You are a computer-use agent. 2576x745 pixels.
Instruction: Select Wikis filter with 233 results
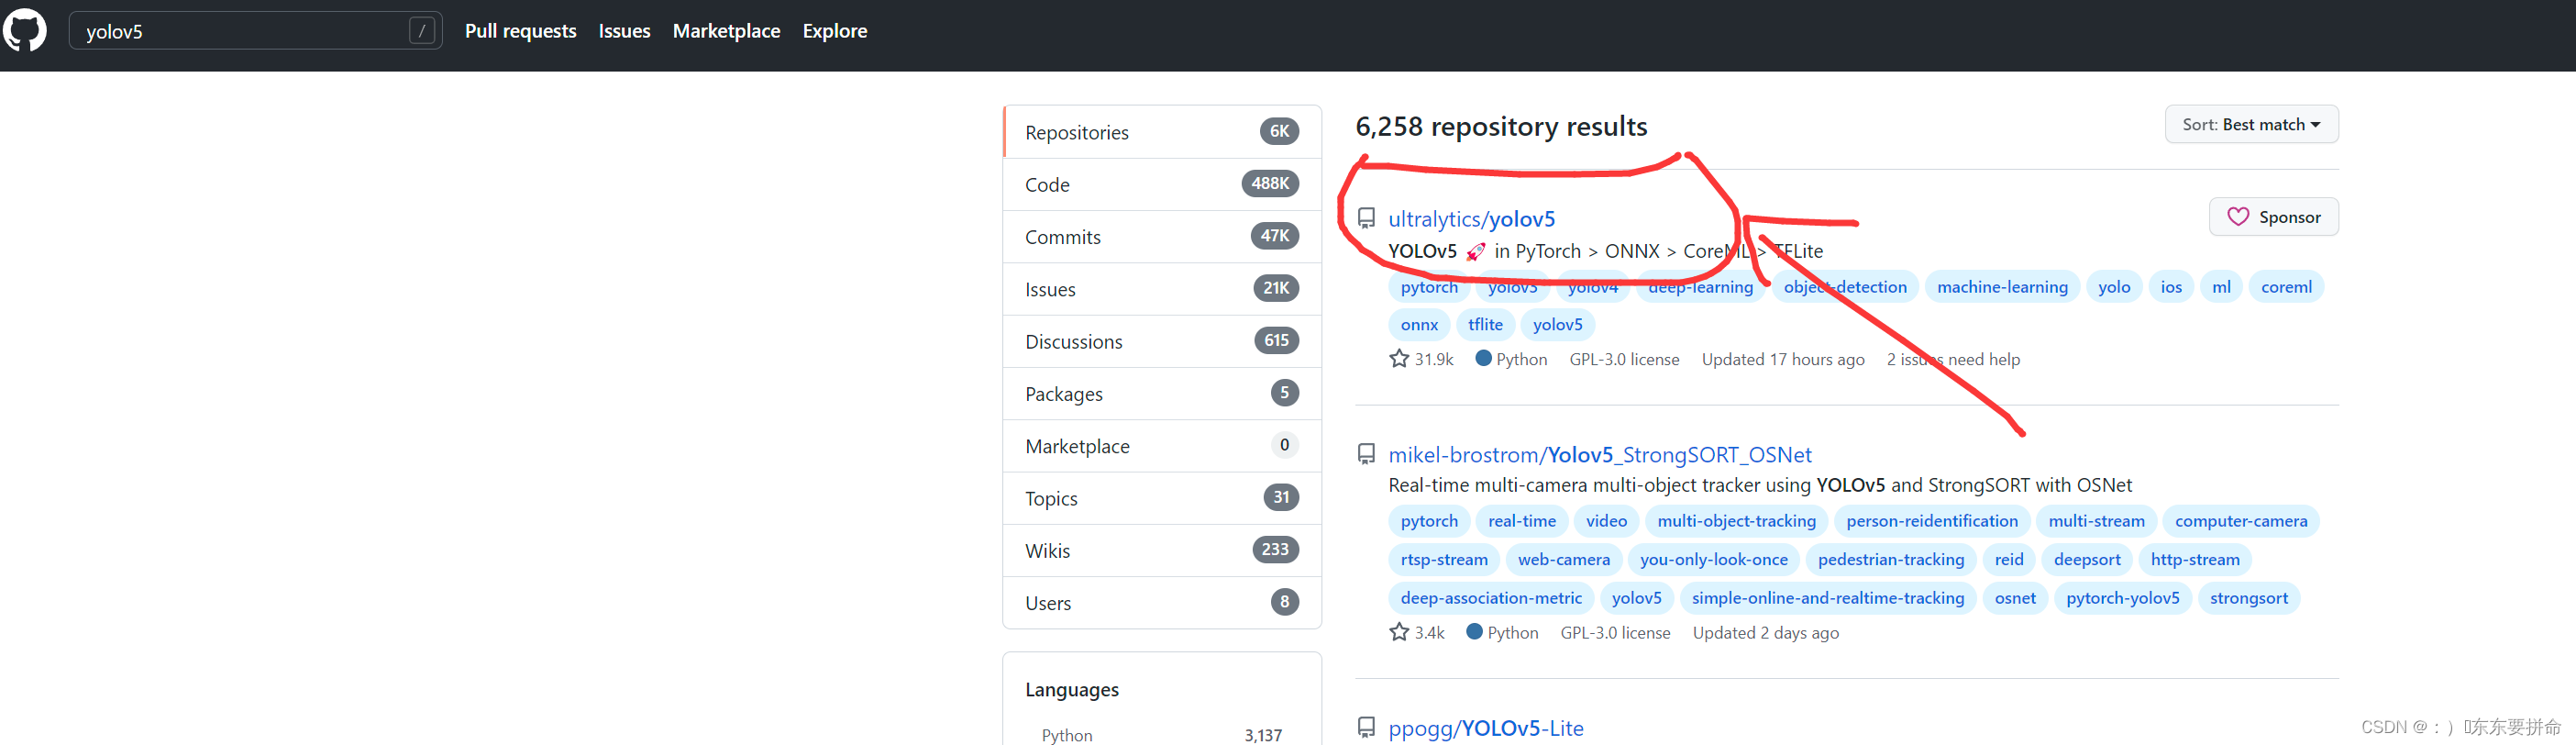(x=1162, y=550)
